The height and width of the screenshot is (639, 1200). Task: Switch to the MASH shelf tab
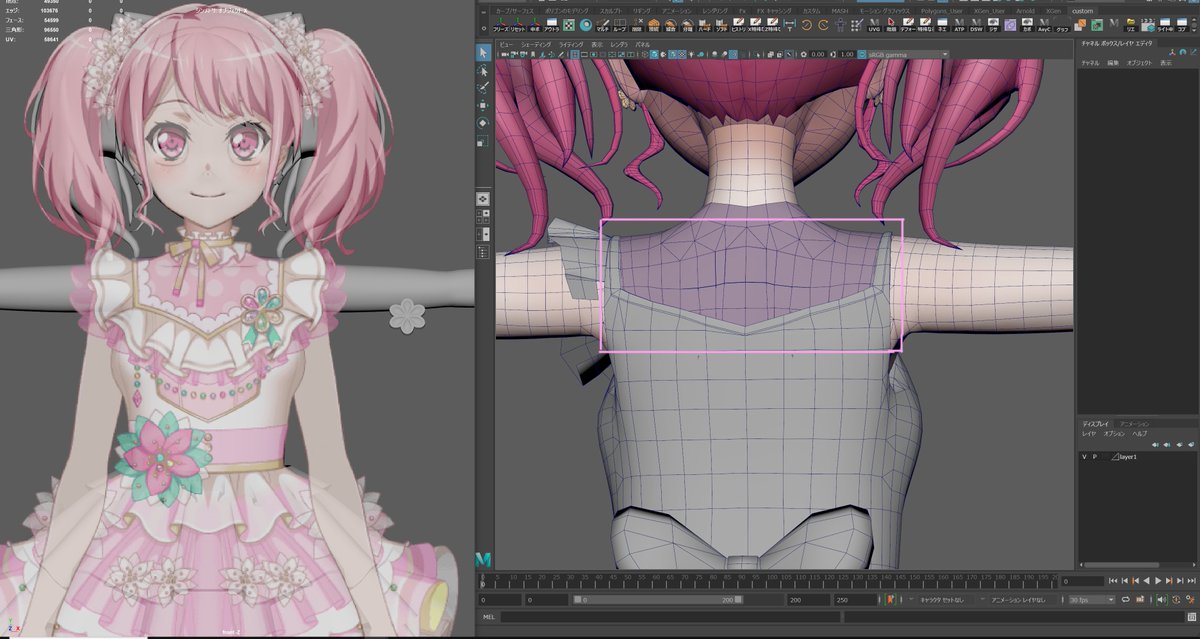click(840, 11)
